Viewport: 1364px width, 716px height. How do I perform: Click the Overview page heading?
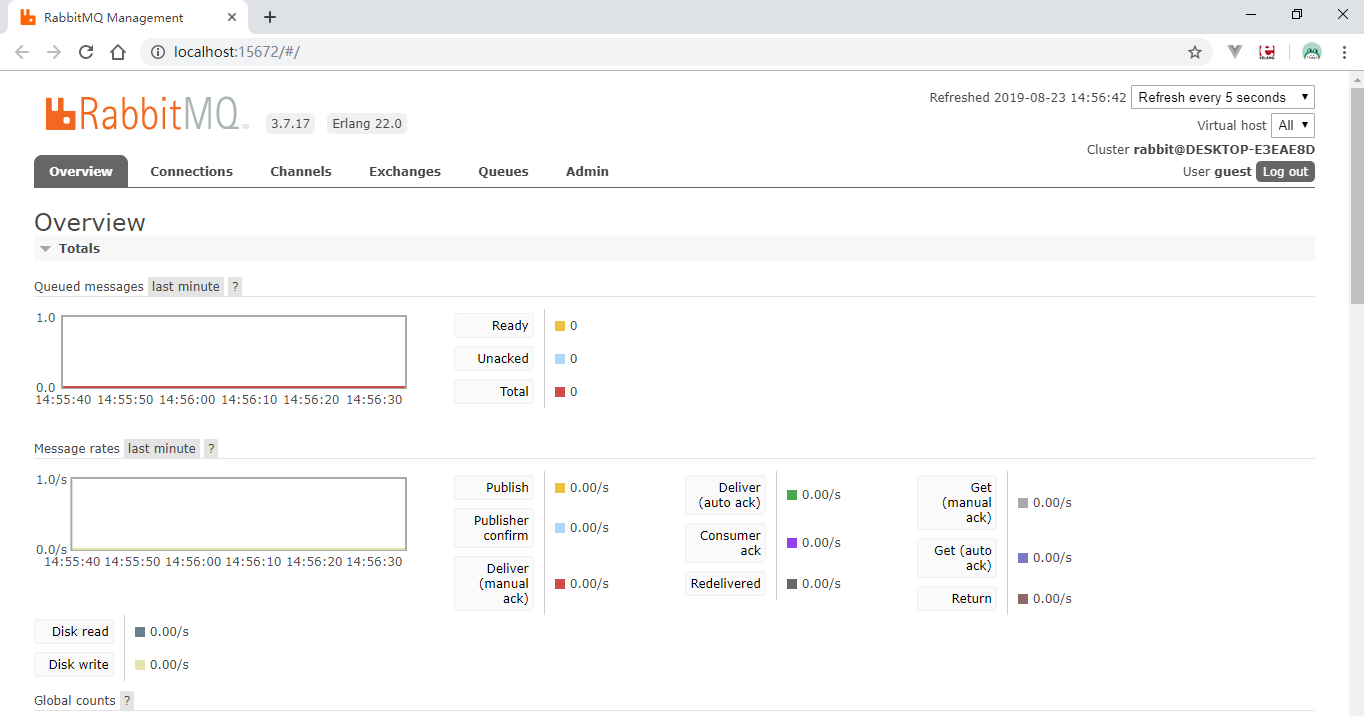point(90,222)
